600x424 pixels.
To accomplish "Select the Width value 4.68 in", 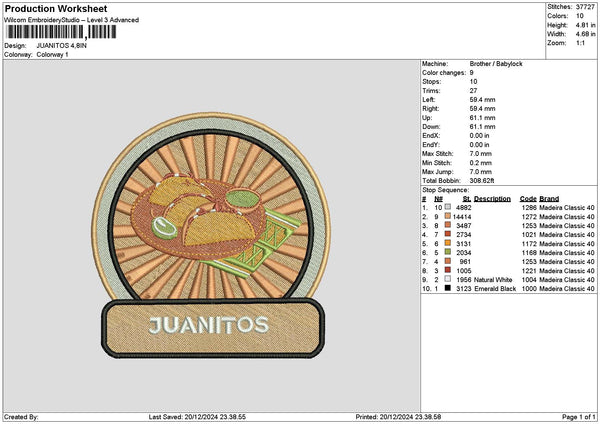I will pyautogui.click(x=585, y=34).
